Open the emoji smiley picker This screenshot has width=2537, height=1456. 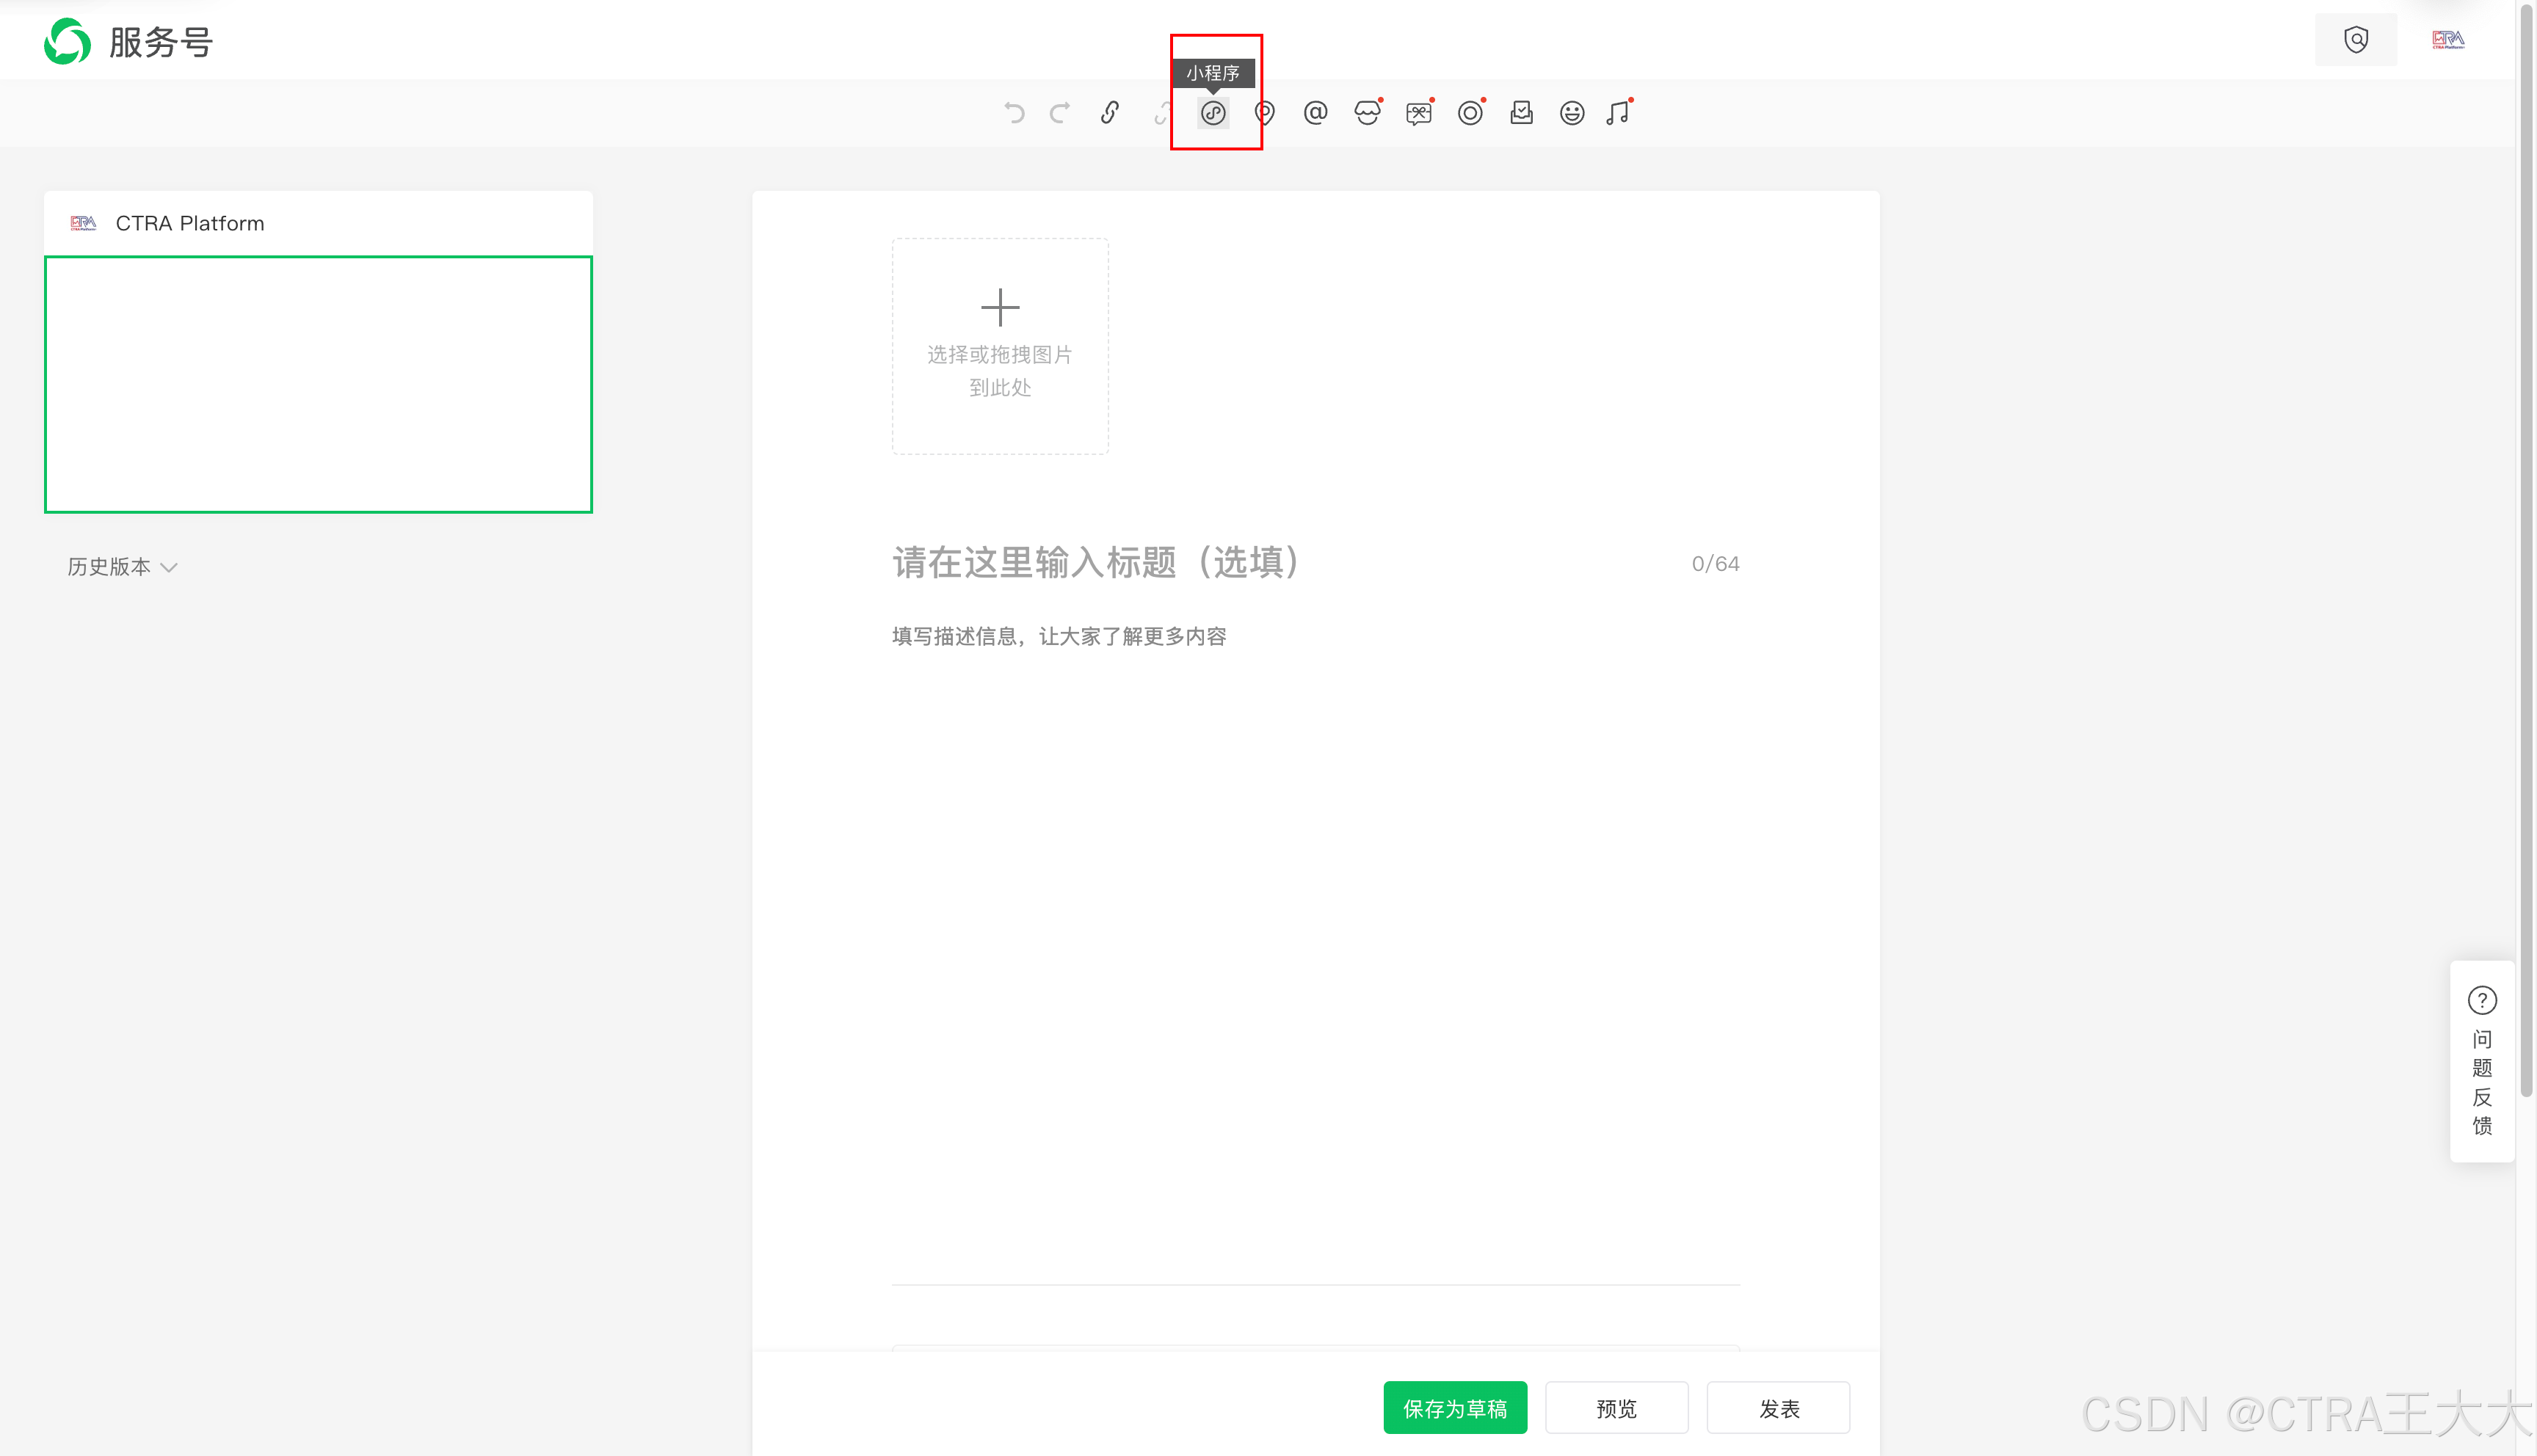click(x=1572, y=113)
